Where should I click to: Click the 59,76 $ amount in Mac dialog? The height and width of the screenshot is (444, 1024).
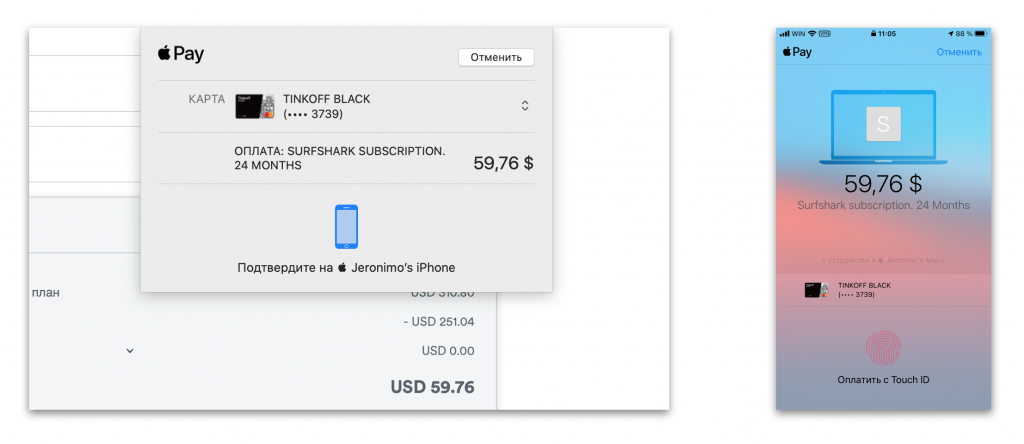click(503, 163)
